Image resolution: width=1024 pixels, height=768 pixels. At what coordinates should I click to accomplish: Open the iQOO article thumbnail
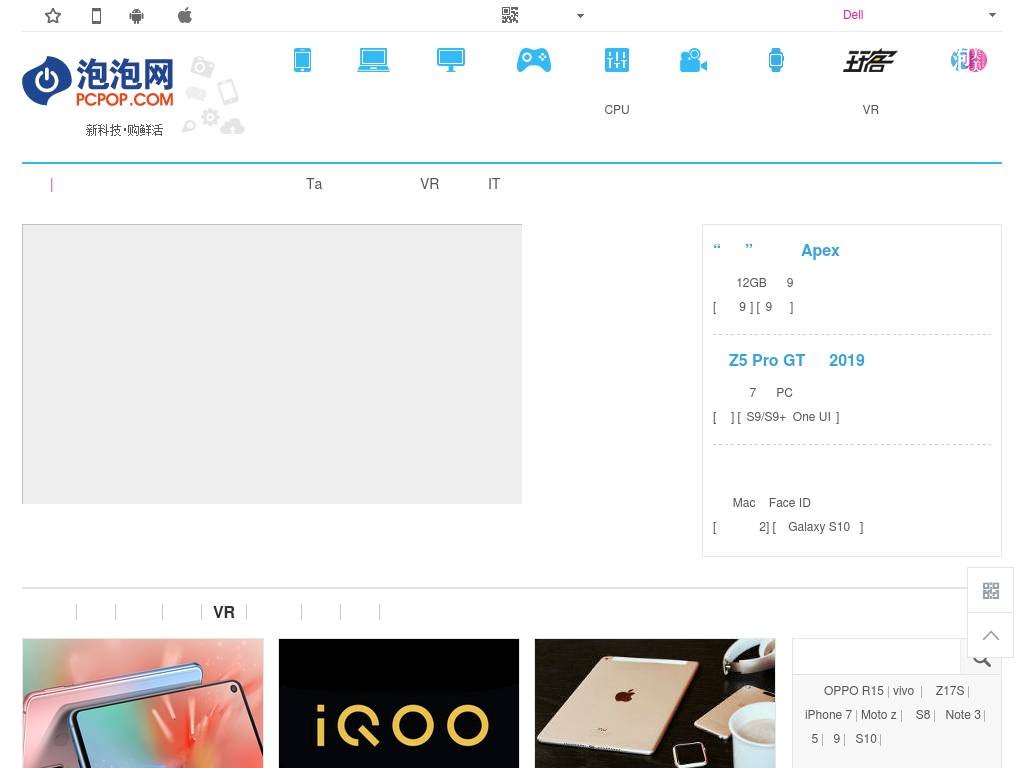click(x=399, y=703)
